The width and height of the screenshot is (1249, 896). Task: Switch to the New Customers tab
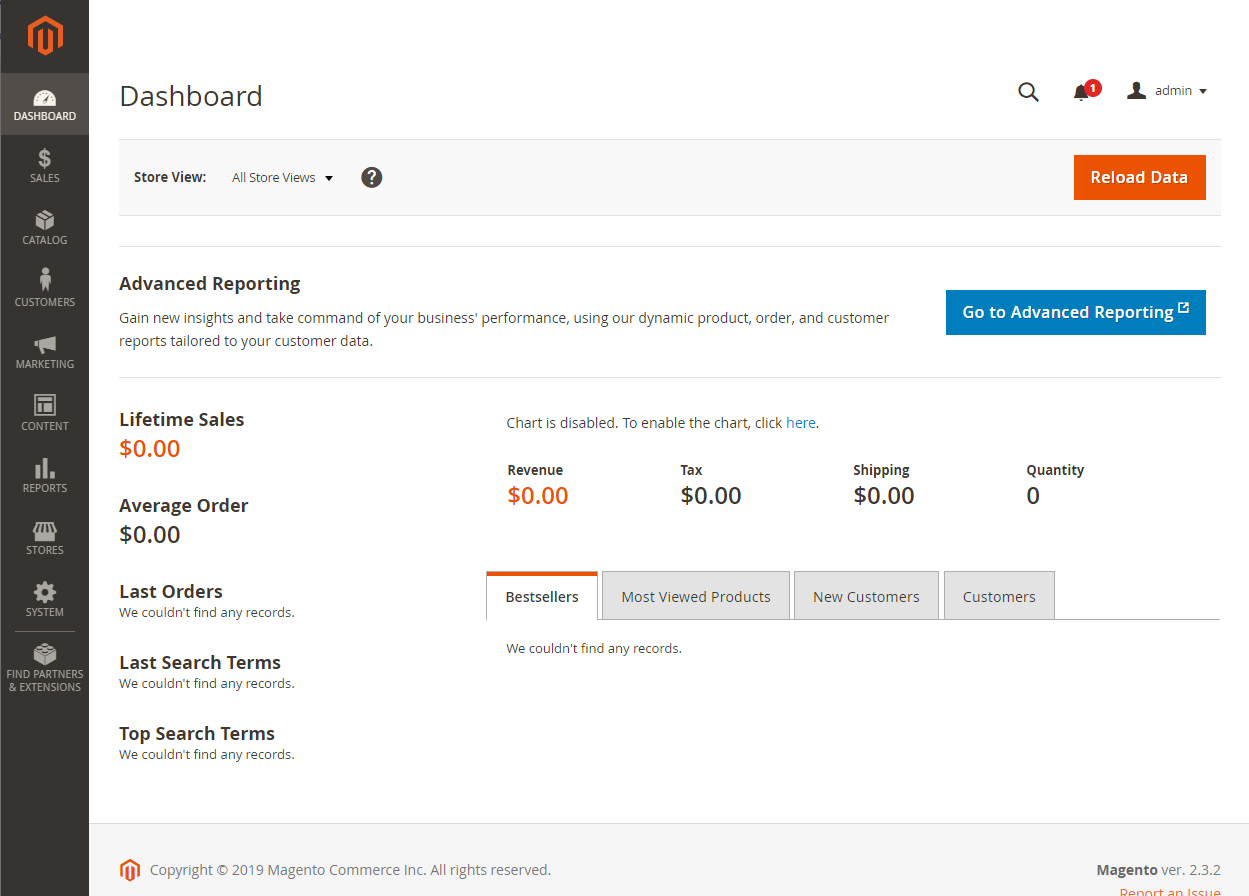866,597
